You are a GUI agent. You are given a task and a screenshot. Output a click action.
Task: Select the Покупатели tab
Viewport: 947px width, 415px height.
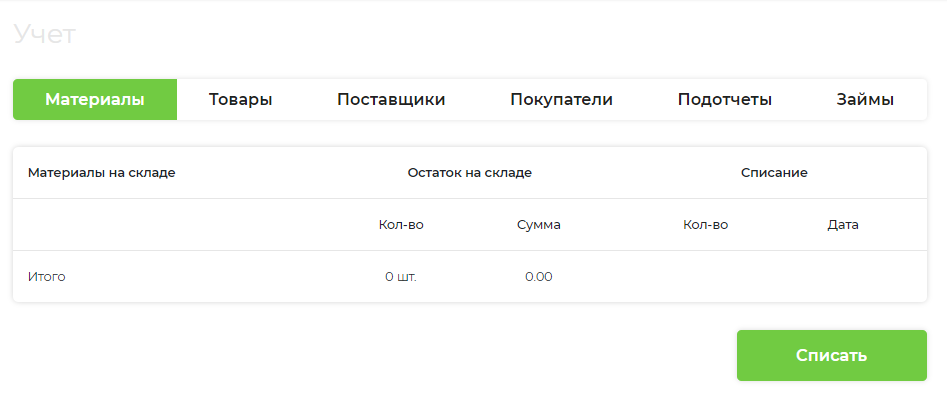click(561, 100)
